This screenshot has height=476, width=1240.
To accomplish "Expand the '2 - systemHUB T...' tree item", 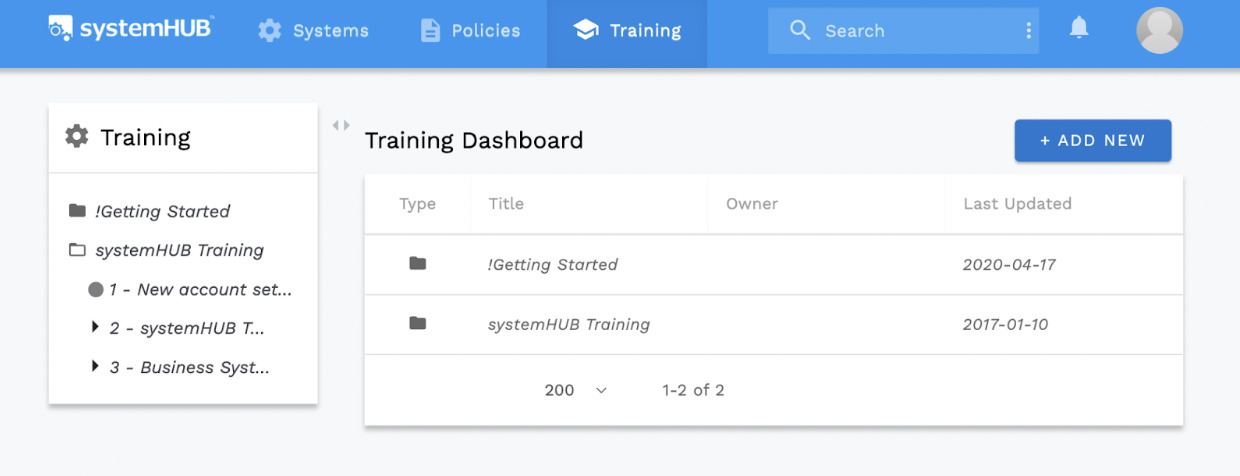I will 95,327.
